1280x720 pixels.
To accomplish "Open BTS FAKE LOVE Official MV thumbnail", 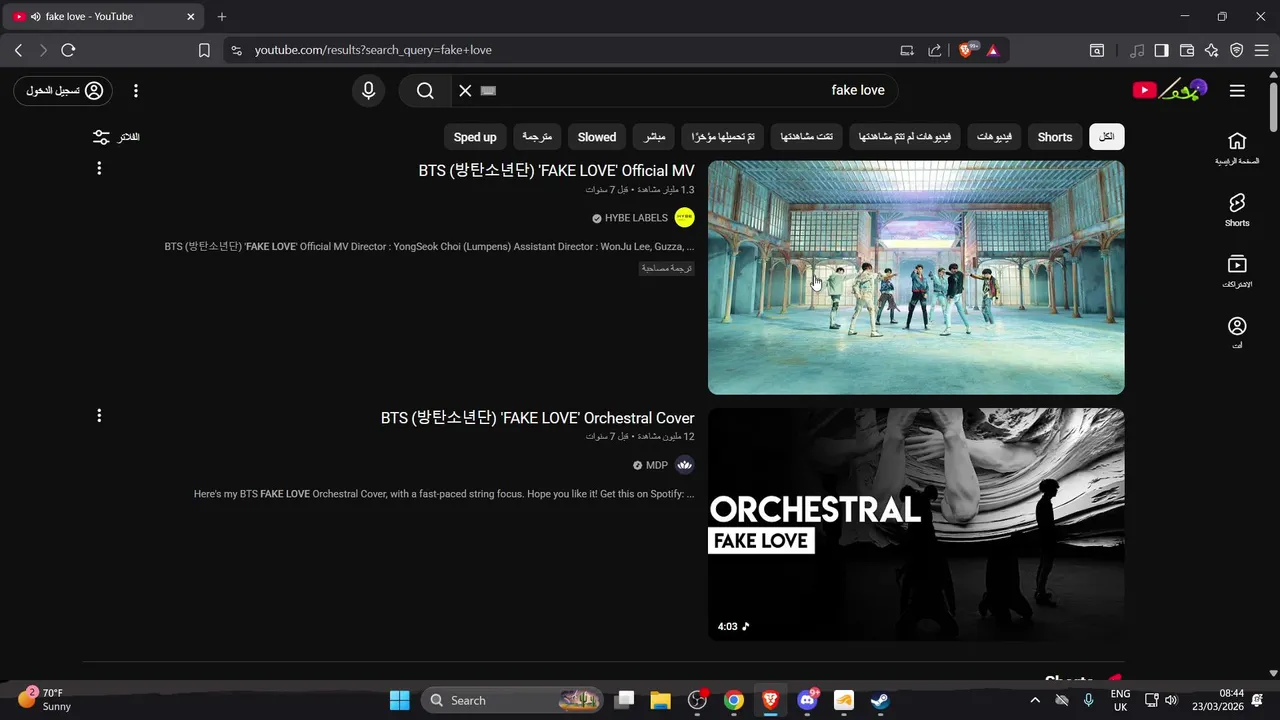I will tap(916, 277).
